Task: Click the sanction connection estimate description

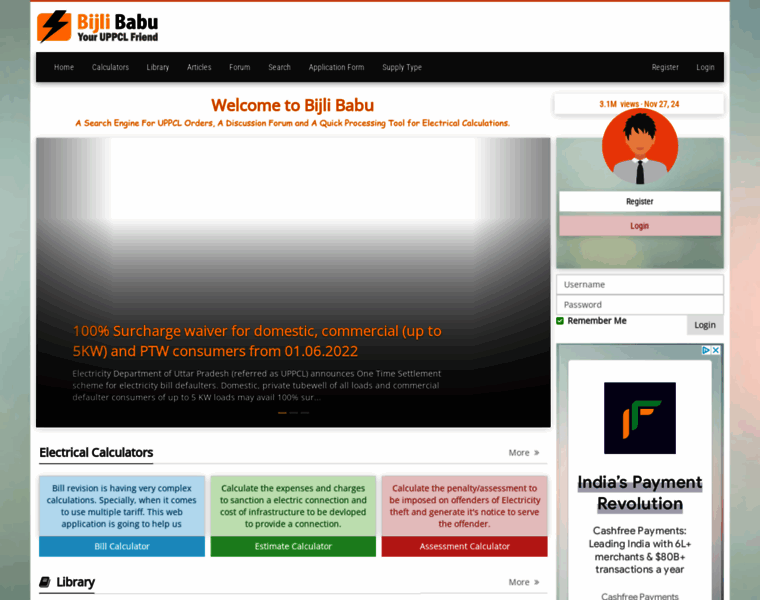Action: (x=293, y=506)
